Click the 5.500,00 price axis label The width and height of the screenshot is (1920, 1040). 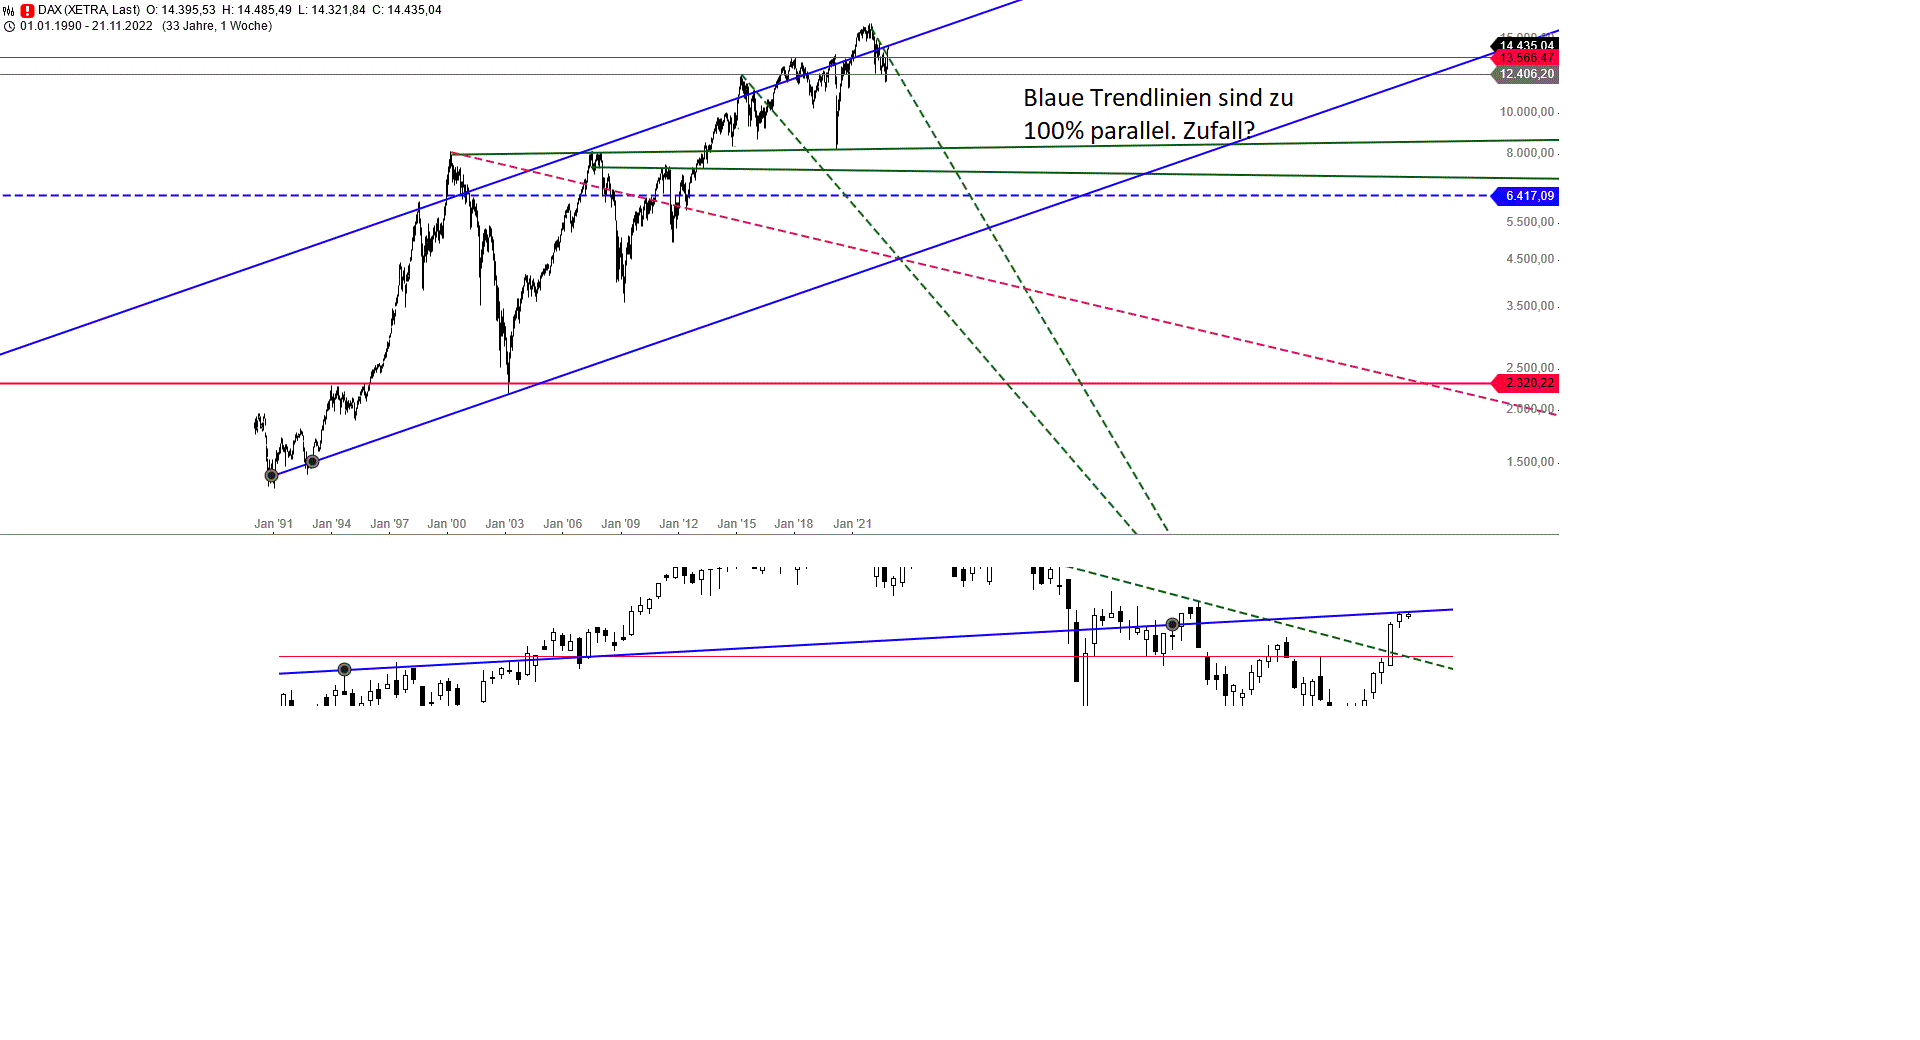coord(1530,222)
